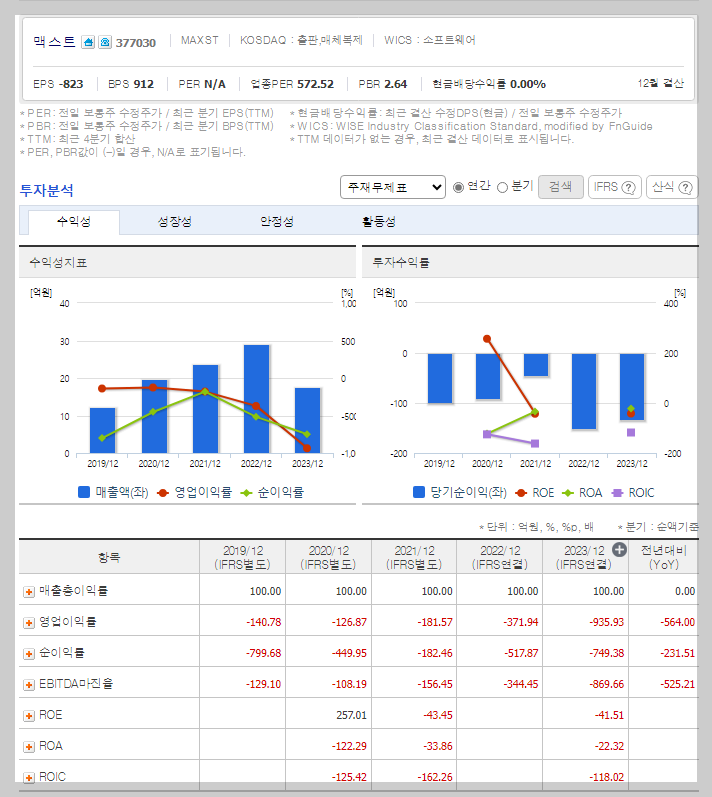Image resolution: width=712 pixels, height=797 pixels.
Task: Click the 맥스트 company name
Action: (x=54, y=42)
